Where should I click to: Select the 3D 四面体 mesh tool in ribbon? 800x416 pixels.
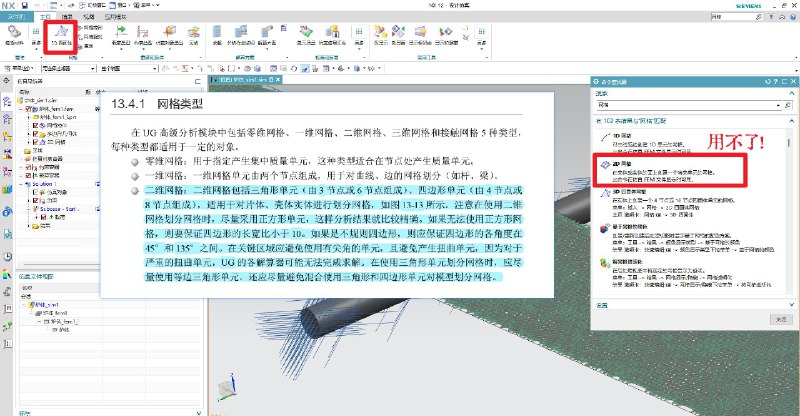(x=61, y=35)
